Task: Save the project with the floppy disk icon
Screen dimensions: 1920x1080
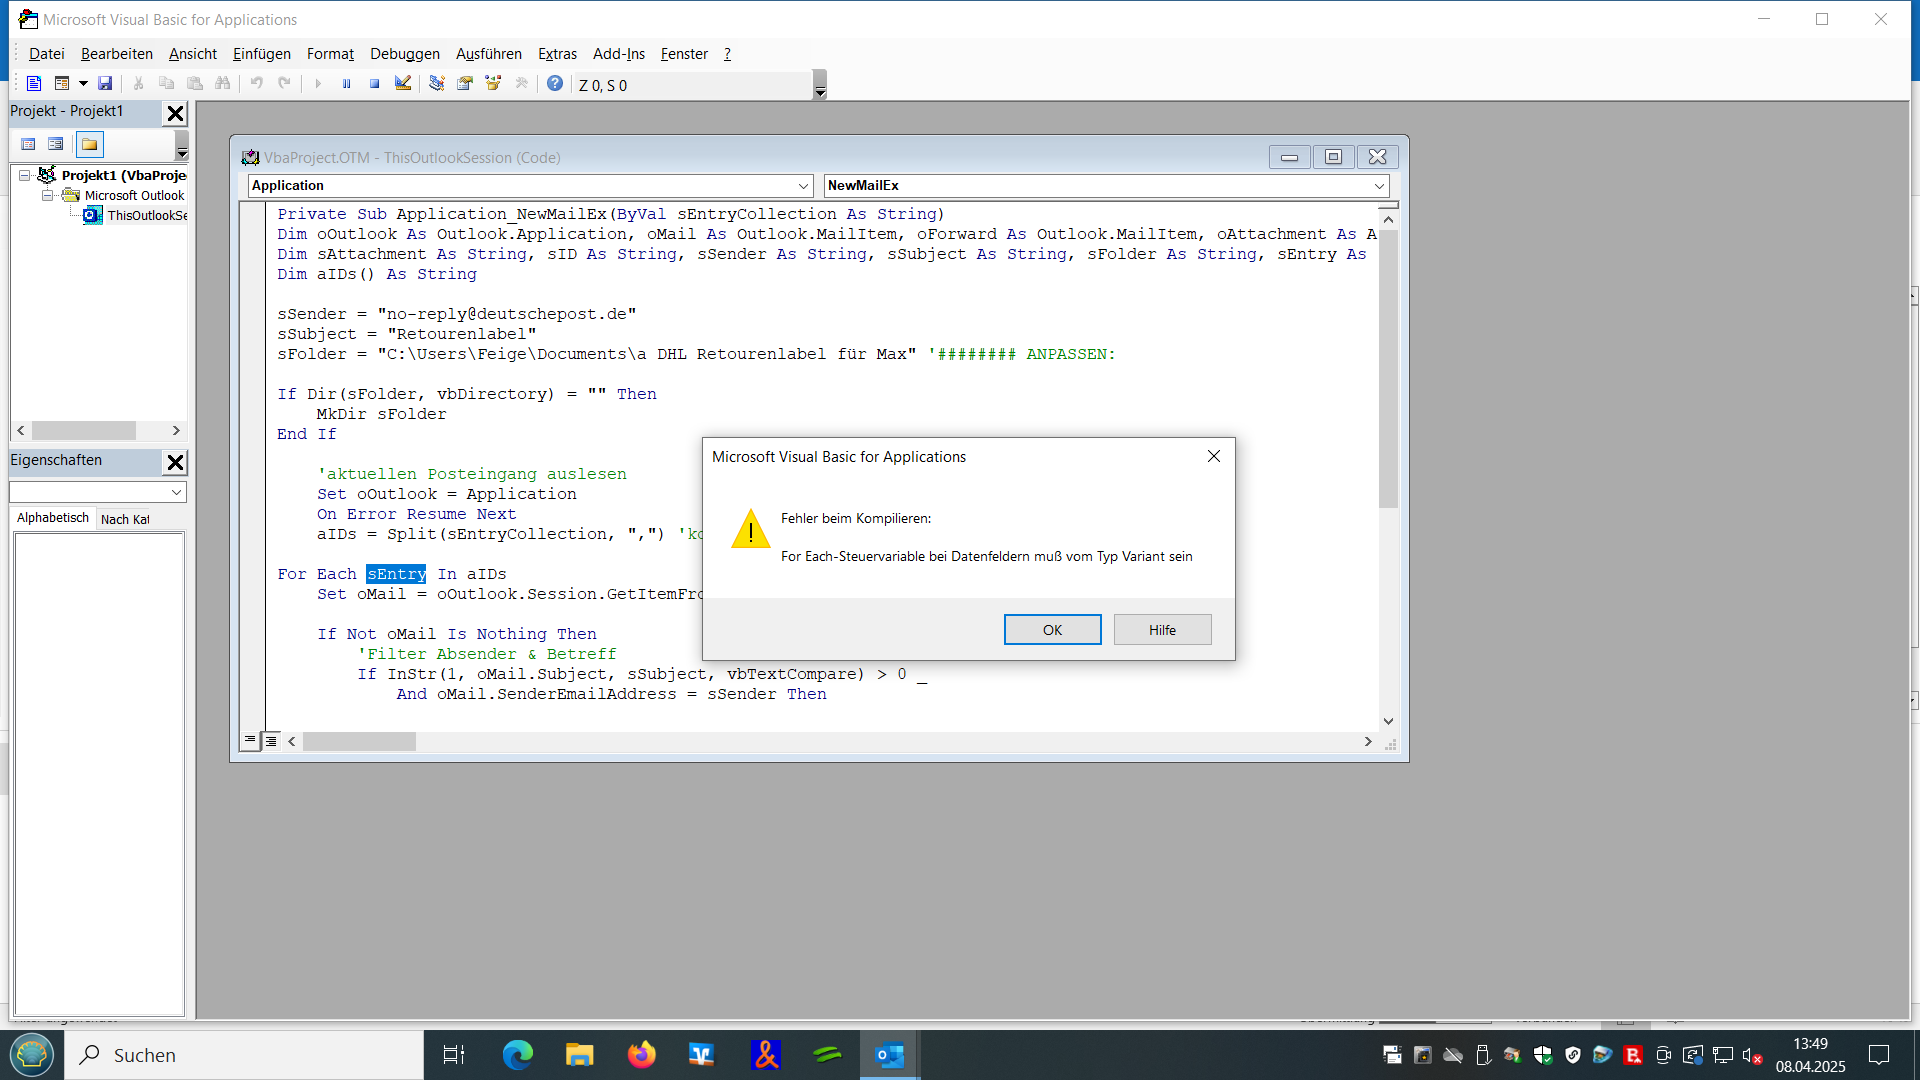Action: click(105, 84)
